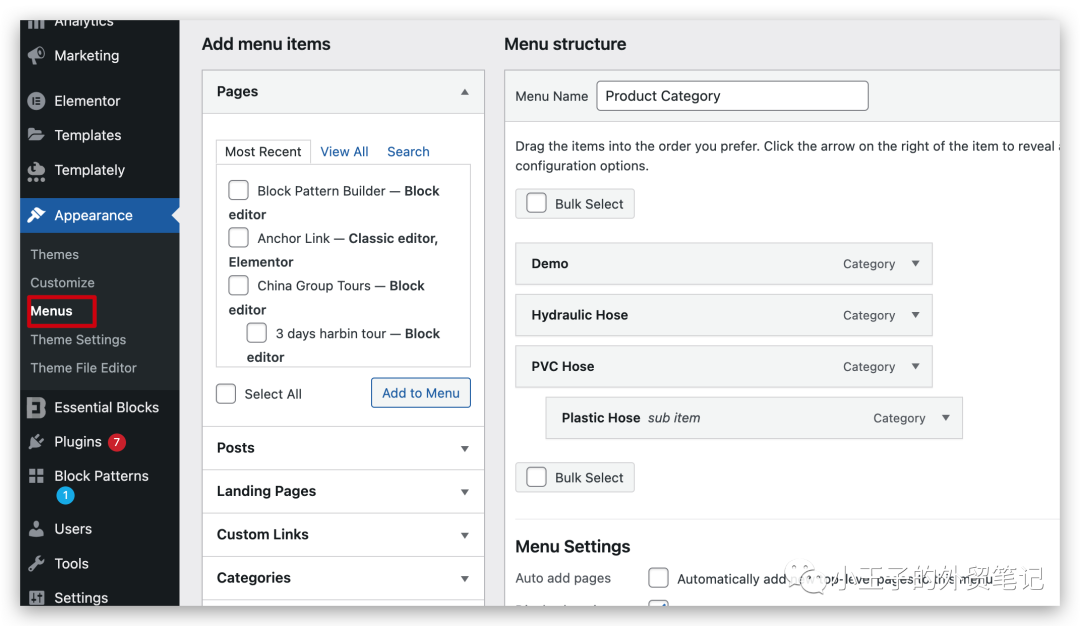Click the red 7 badge next to Plugins
The width and height of the screenshot is (1080, 626).
coord(116,442)
